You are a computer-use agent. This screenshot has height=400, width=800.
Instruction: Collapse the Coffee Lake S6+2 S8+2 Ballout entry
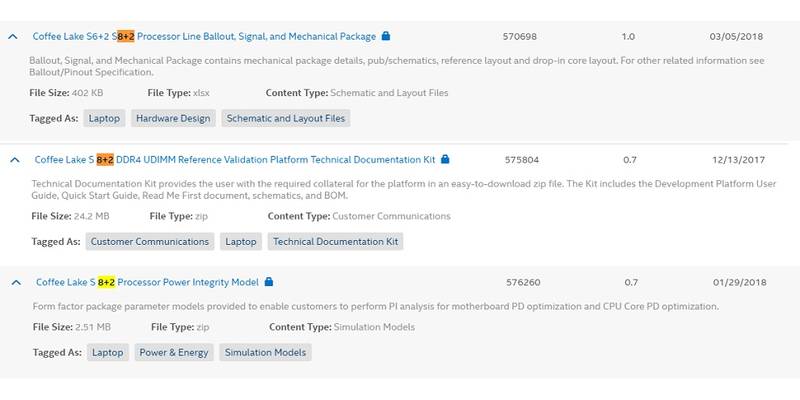pos(13,37)
